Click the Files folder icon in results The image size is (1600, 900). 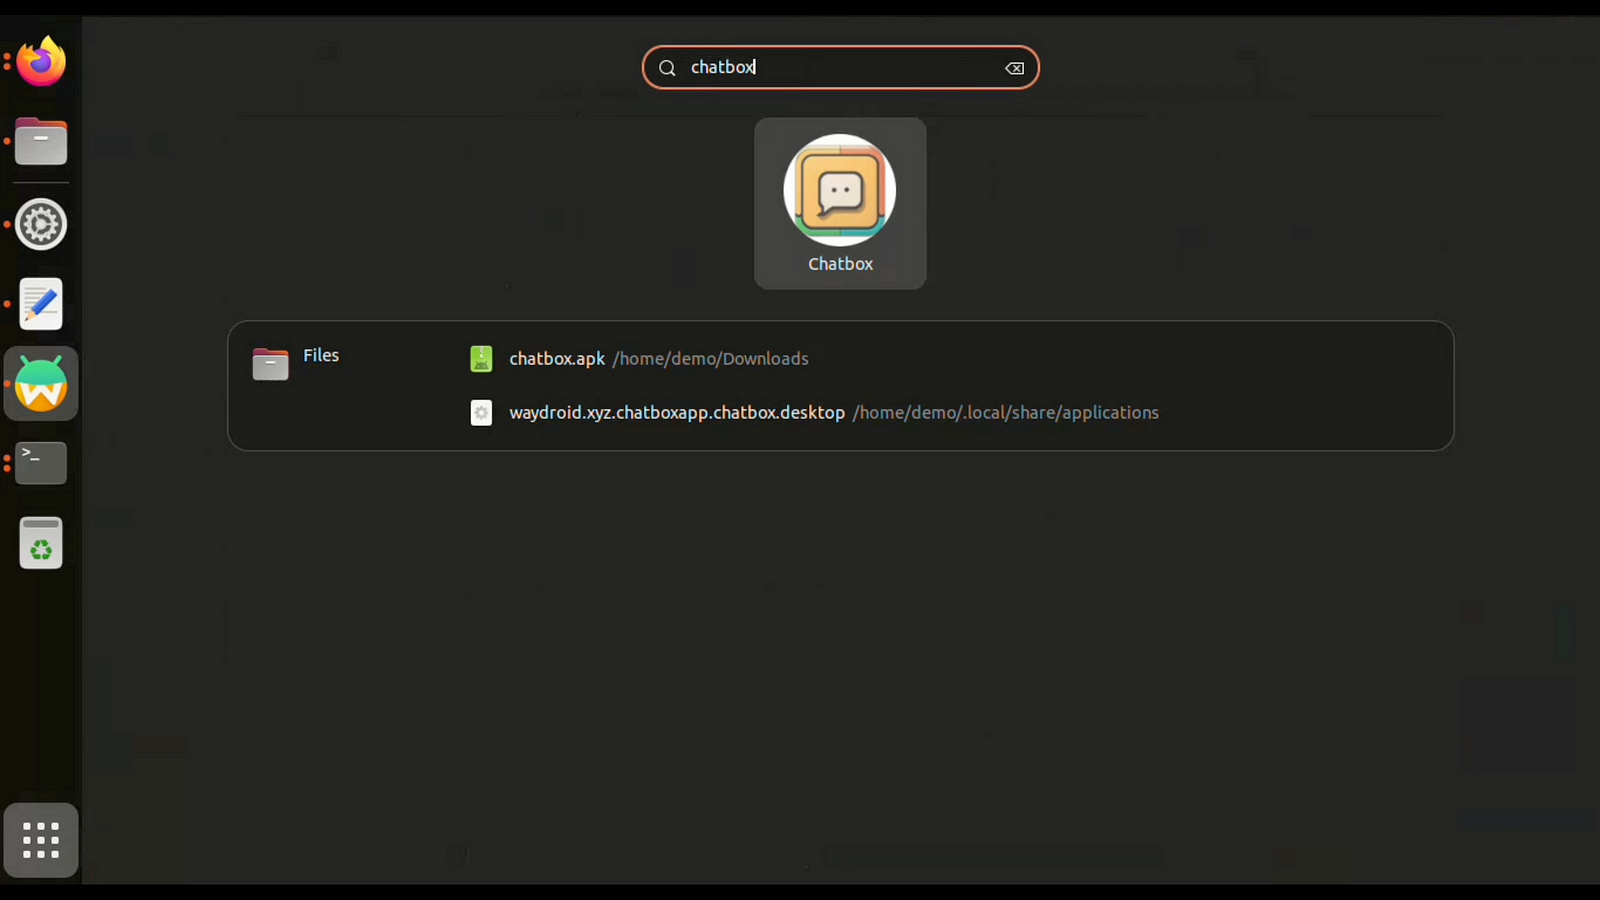click(270, 364)
